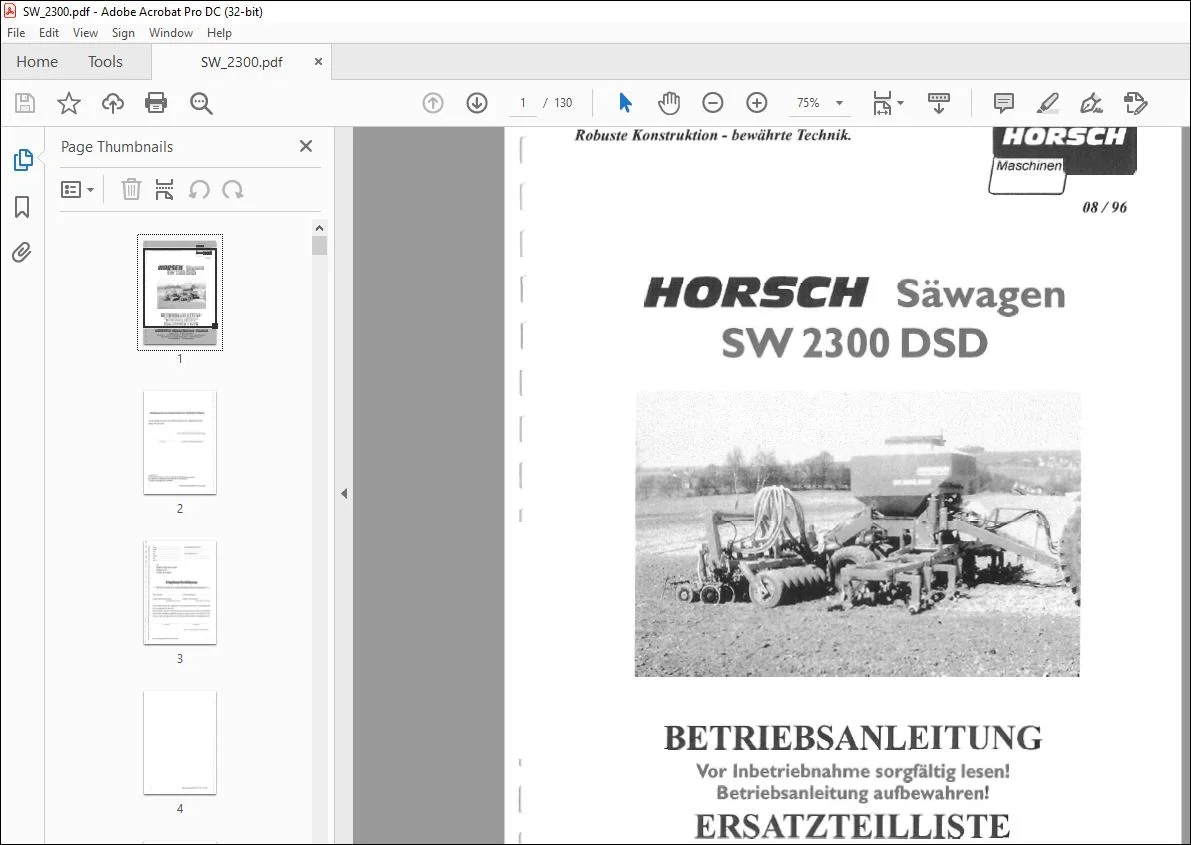
Task: Close the Page Thumbnails panel
Action: pyautogui.click(x=306, y=146)
